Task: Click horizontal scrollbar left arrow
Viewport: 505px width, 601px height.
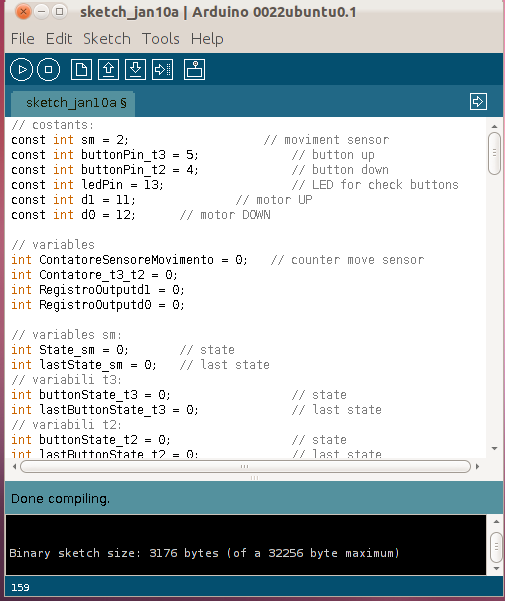Action: 15,466
